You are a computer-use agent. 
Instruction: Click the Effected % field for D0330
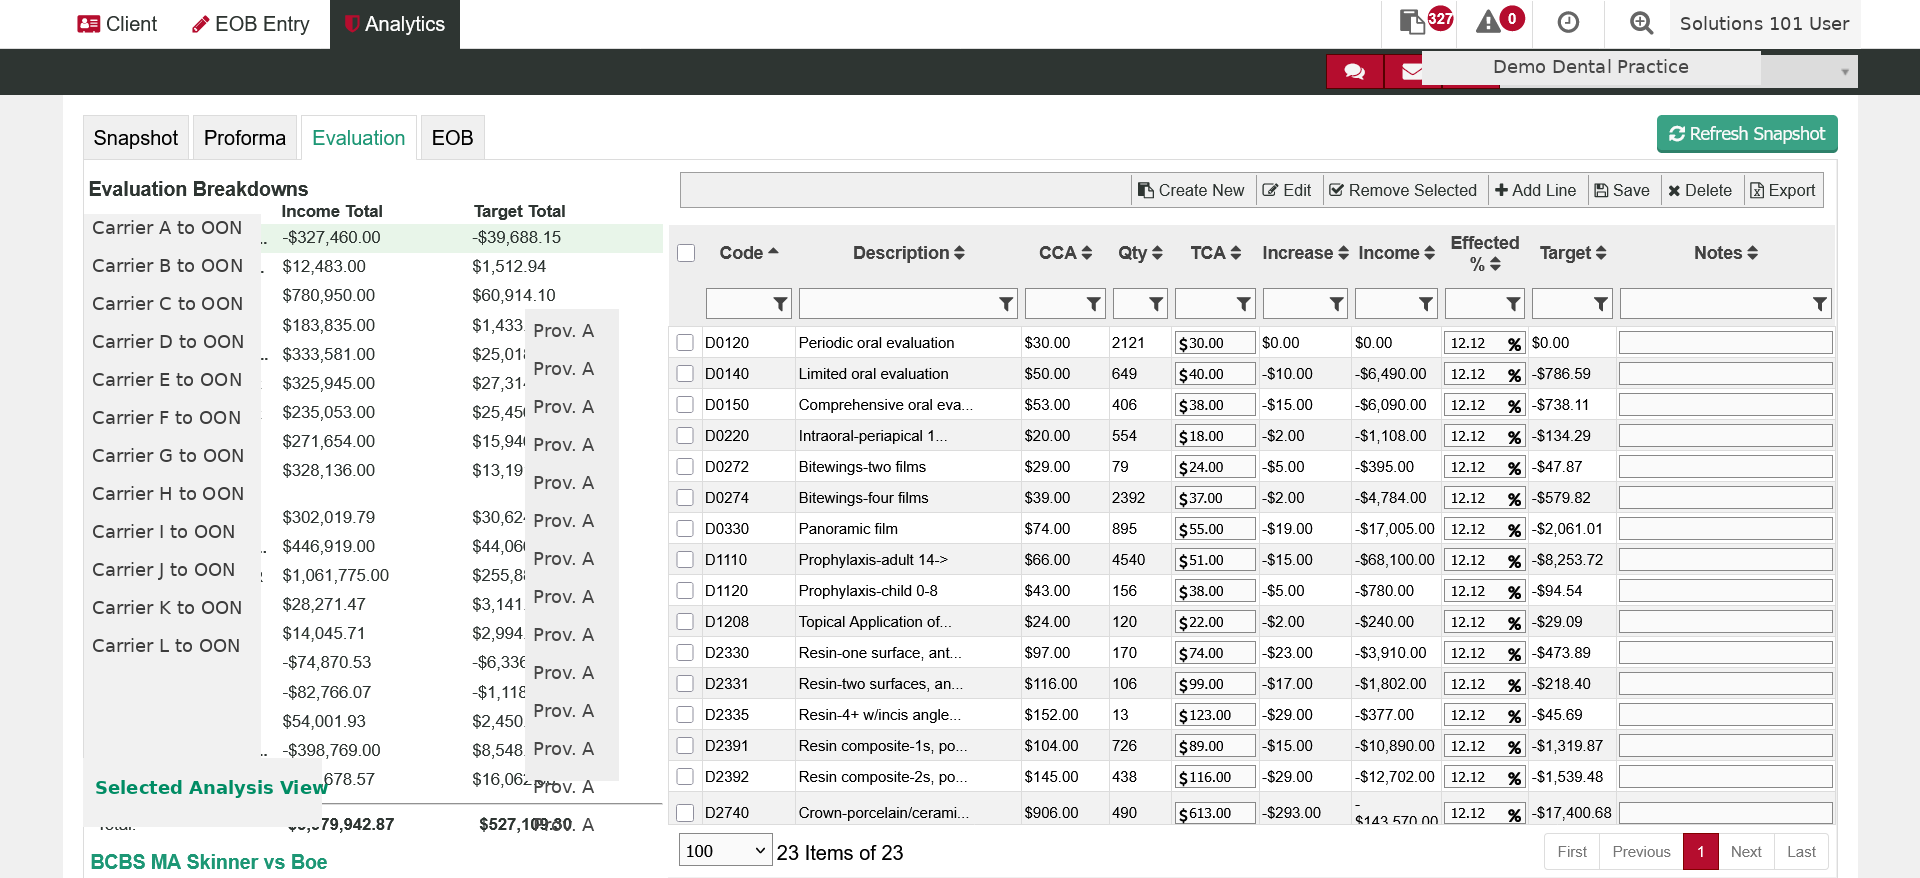tap(1484, 529)
